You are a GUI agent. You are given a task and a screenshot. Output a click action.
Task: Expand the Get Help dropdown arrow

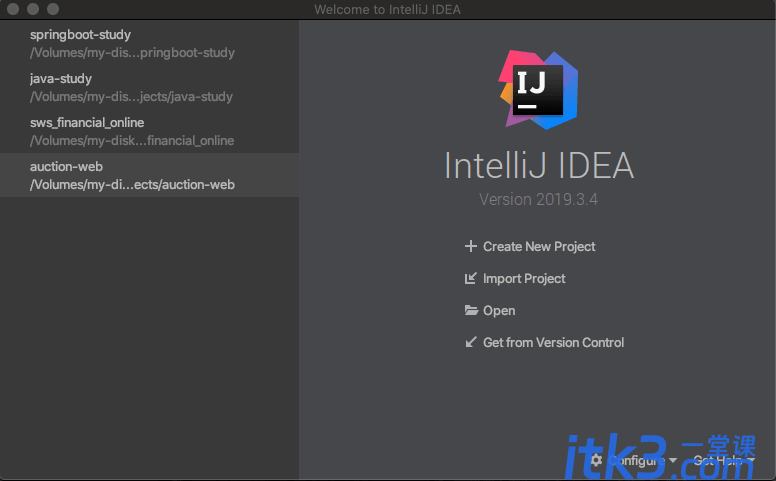[751, 461]
